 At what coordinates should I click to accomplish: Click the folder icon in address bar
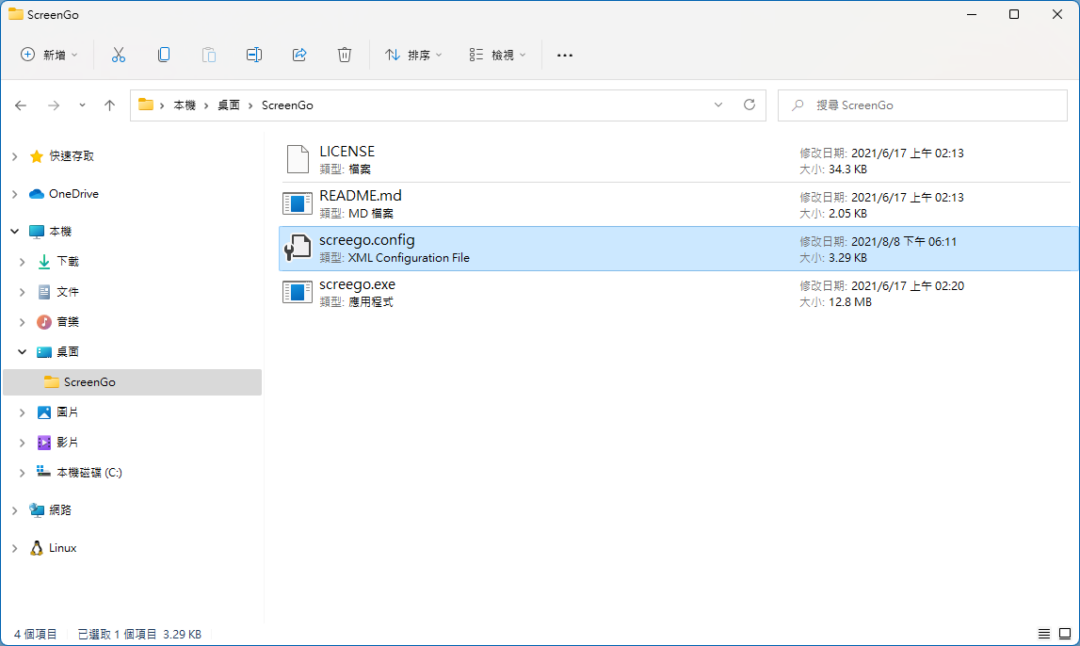pos(145,105)
